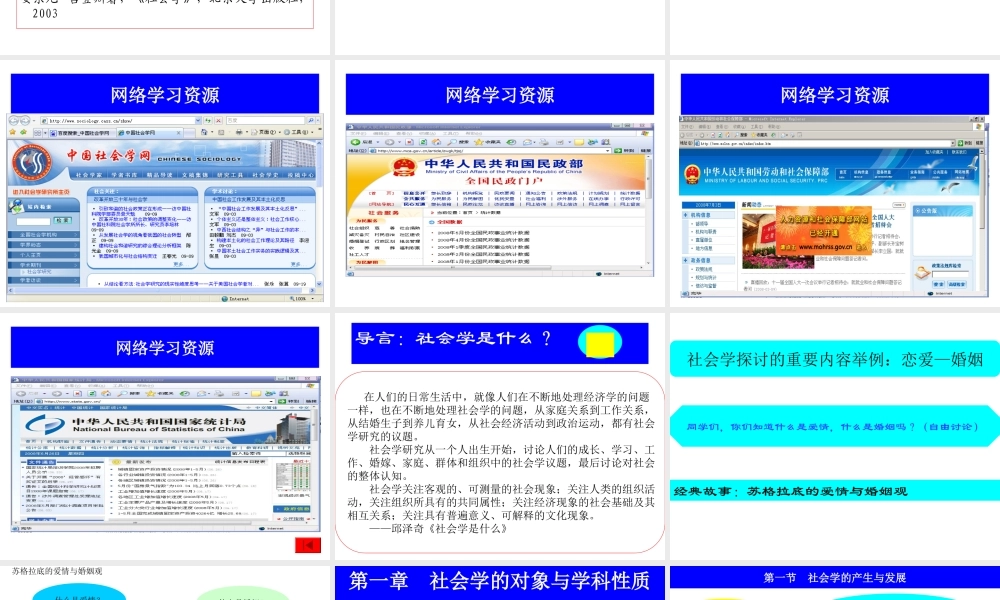Viewport: 1000px width, 600px height.
Task: Click the Favorites star icon in the China Sociology browser
Action: tap(10, 130)
